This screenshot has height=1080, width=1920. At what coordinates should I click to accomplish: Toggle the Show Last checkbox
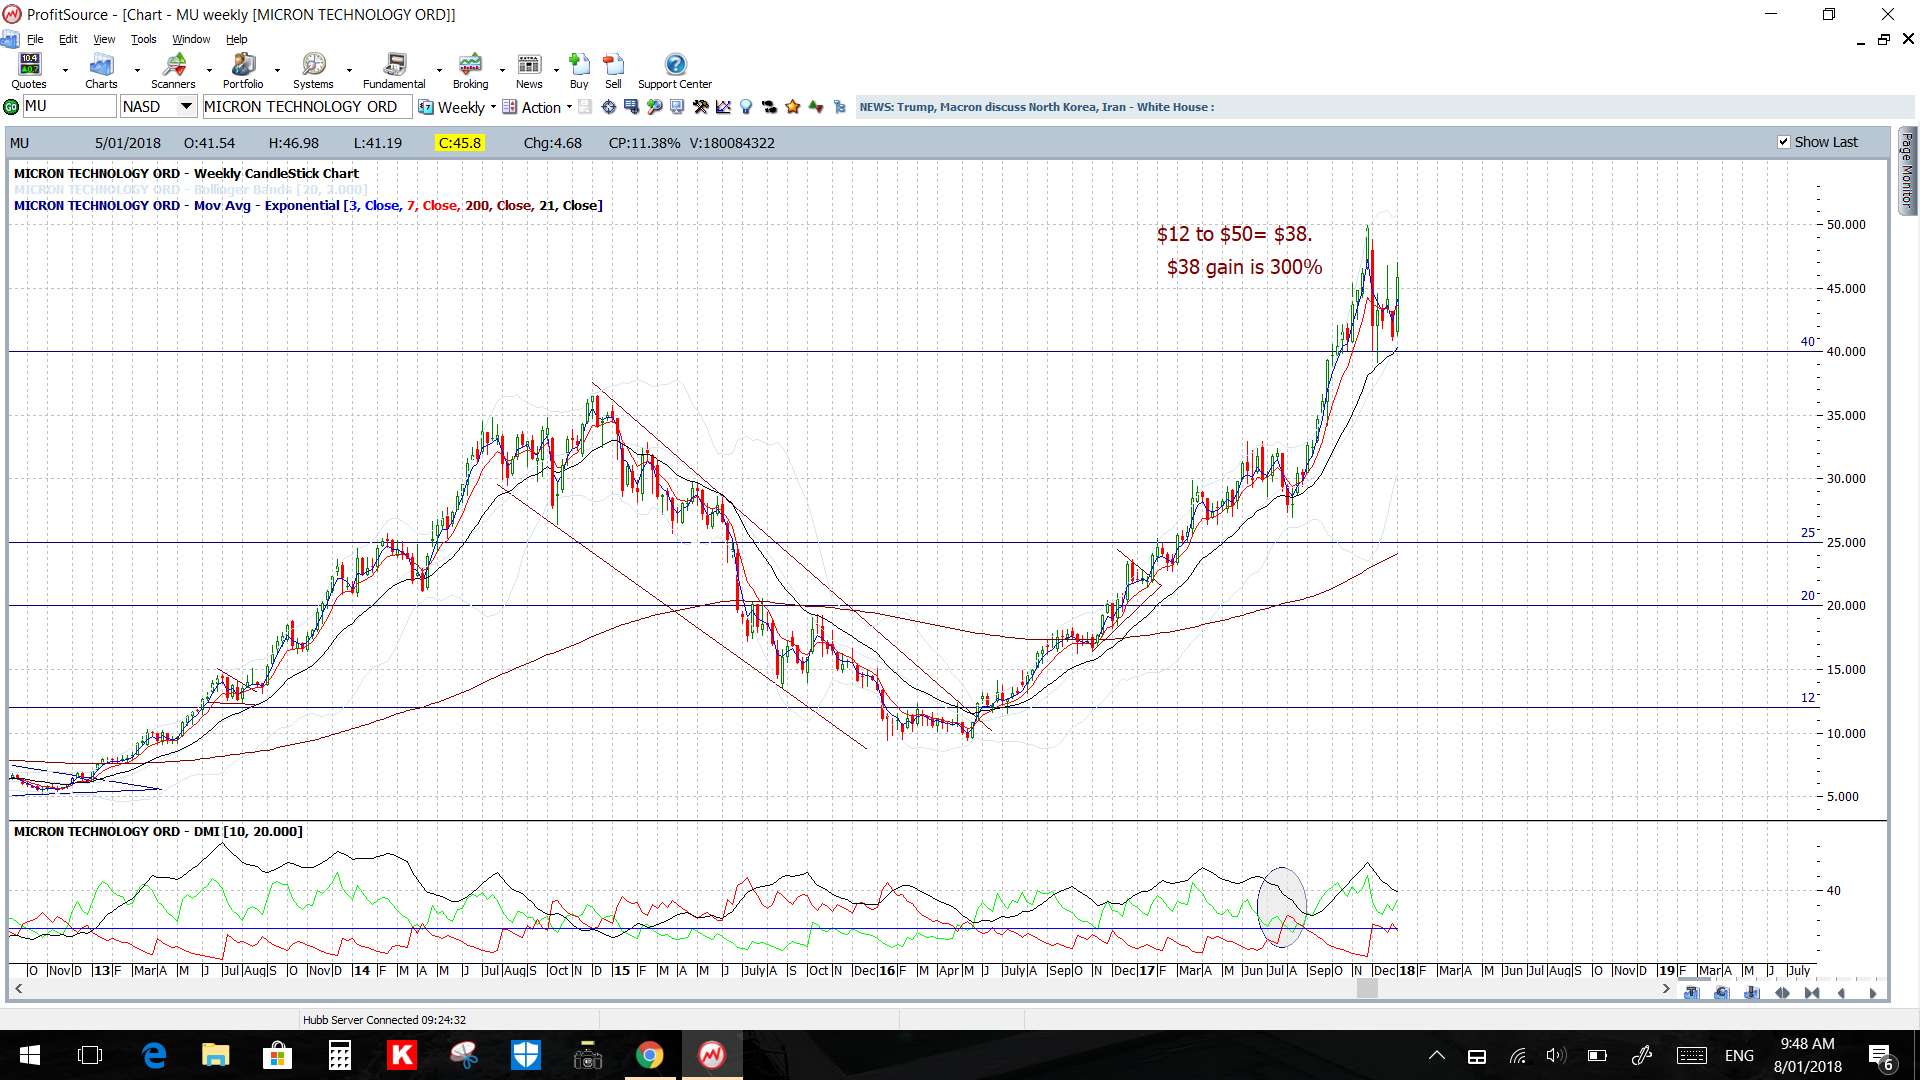(x=1783, y=142)
